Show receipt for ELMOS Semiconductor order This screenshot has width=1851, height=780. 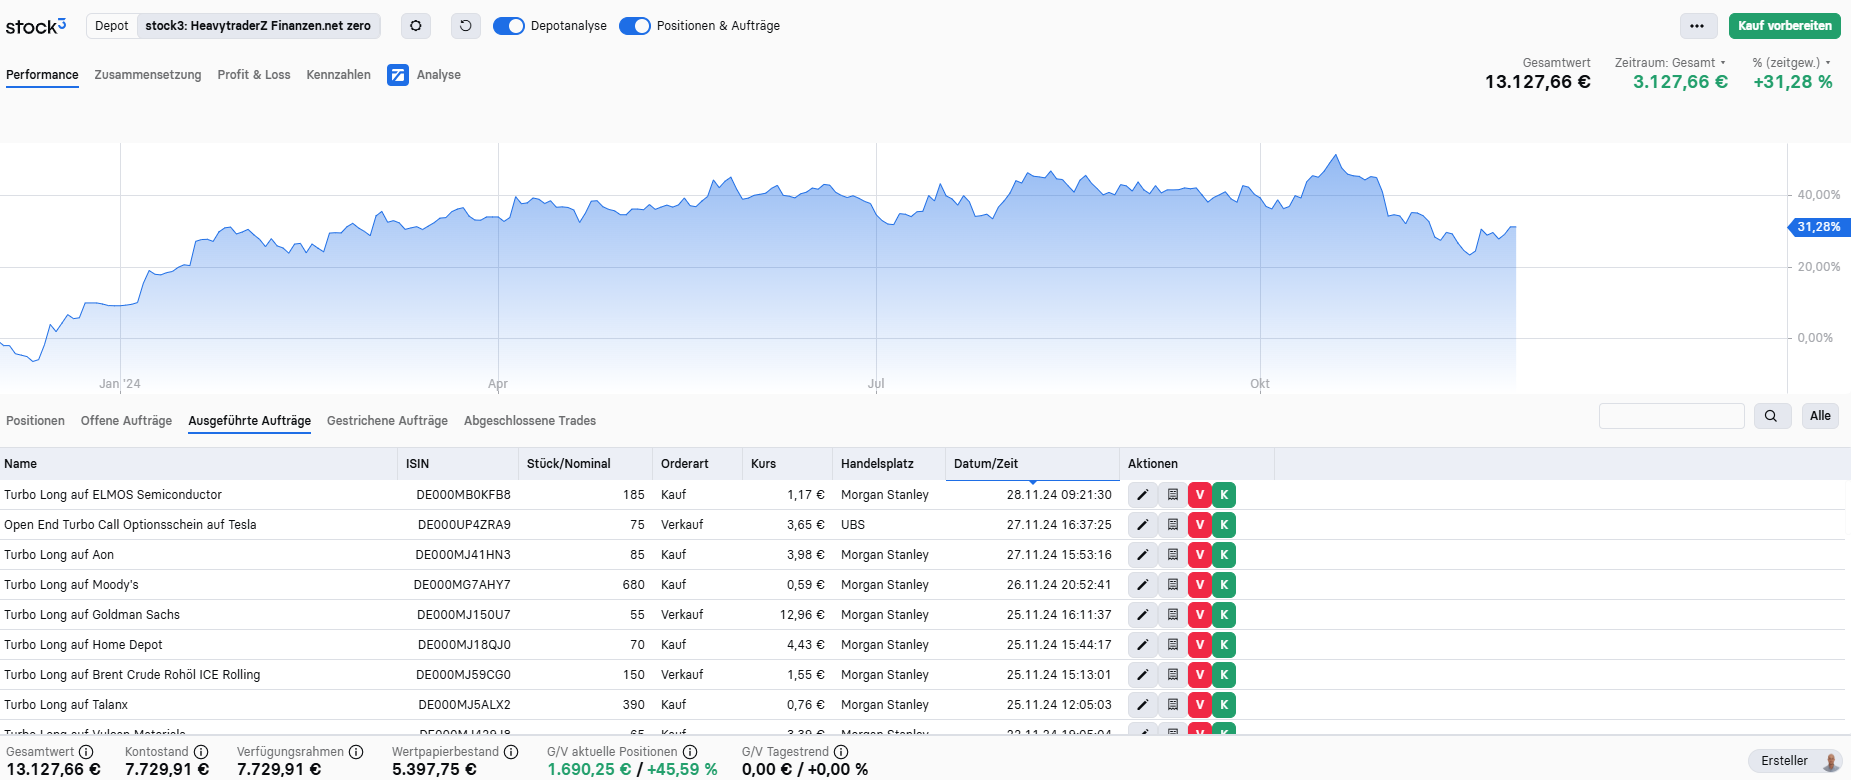1173,495
